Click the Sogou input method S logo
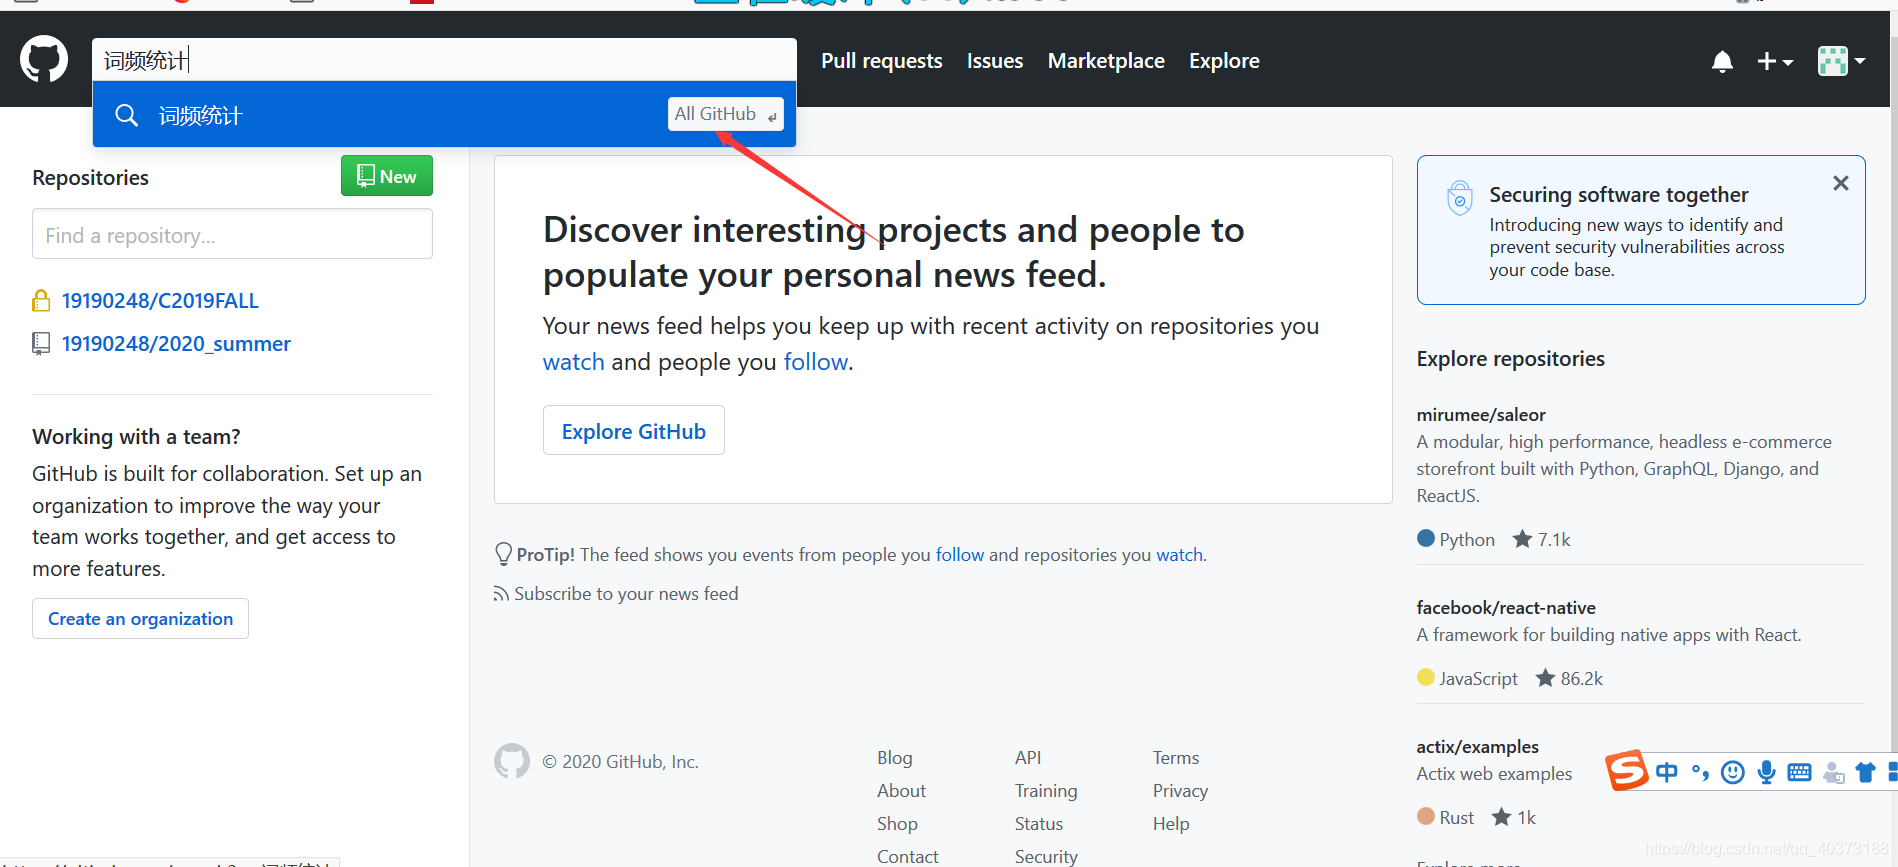 1627,770
